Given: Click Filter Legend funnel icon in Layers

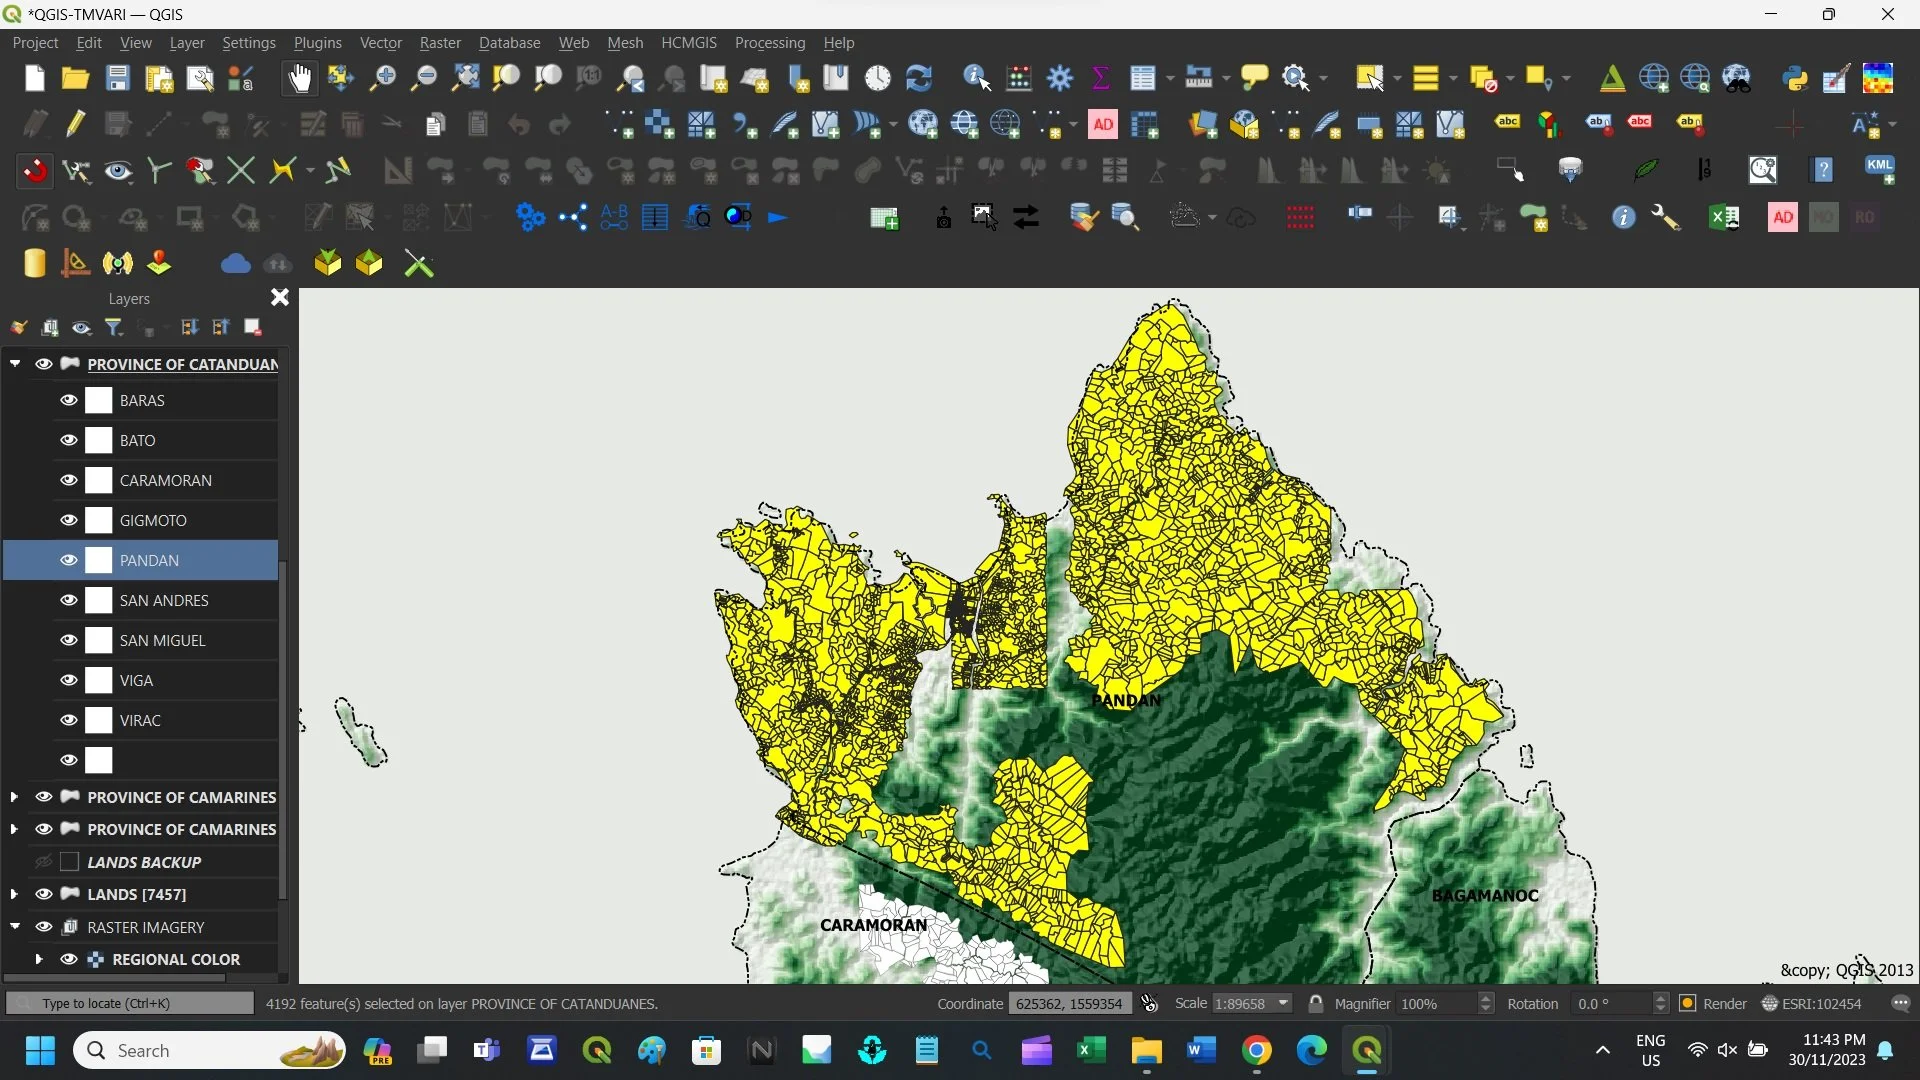Looking at the screenshot, I should [x=114, y=328].
